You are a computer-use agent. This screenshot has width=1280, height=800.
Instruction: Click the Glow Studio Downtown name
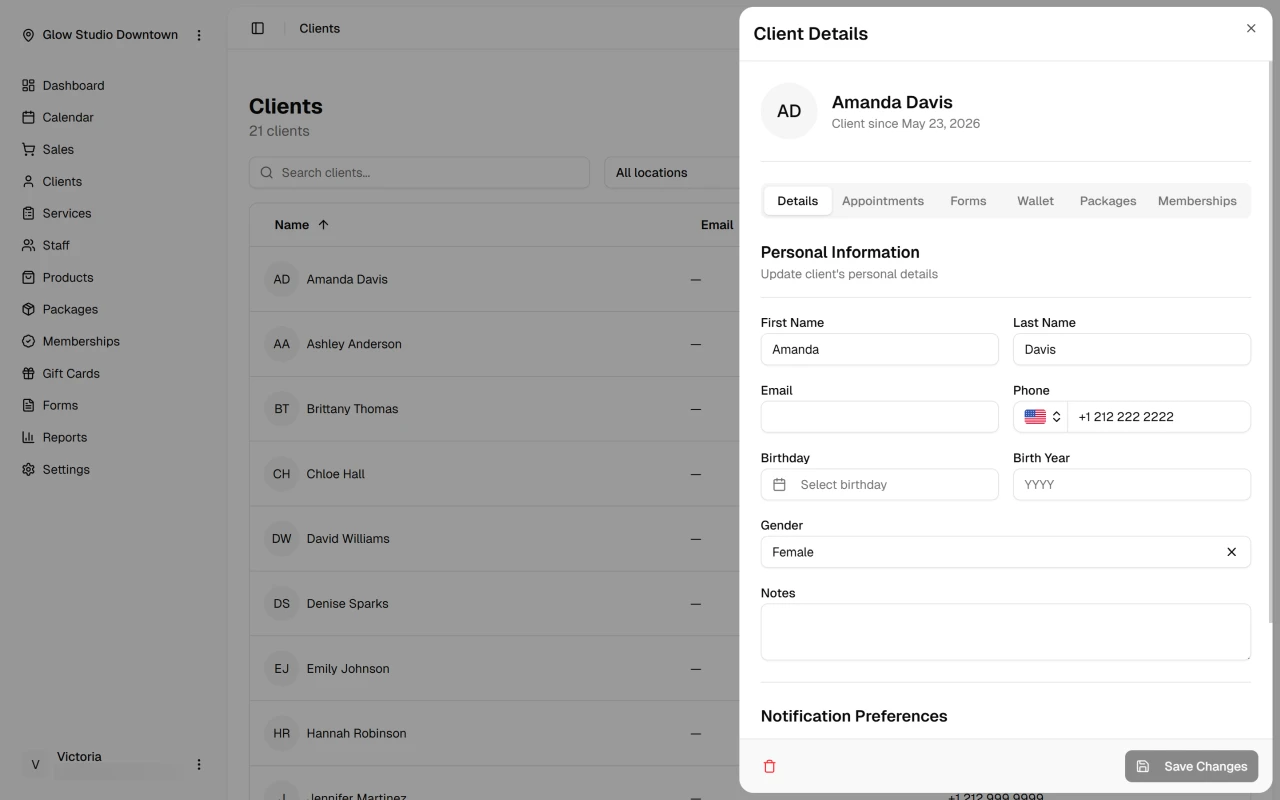[110, 35]
